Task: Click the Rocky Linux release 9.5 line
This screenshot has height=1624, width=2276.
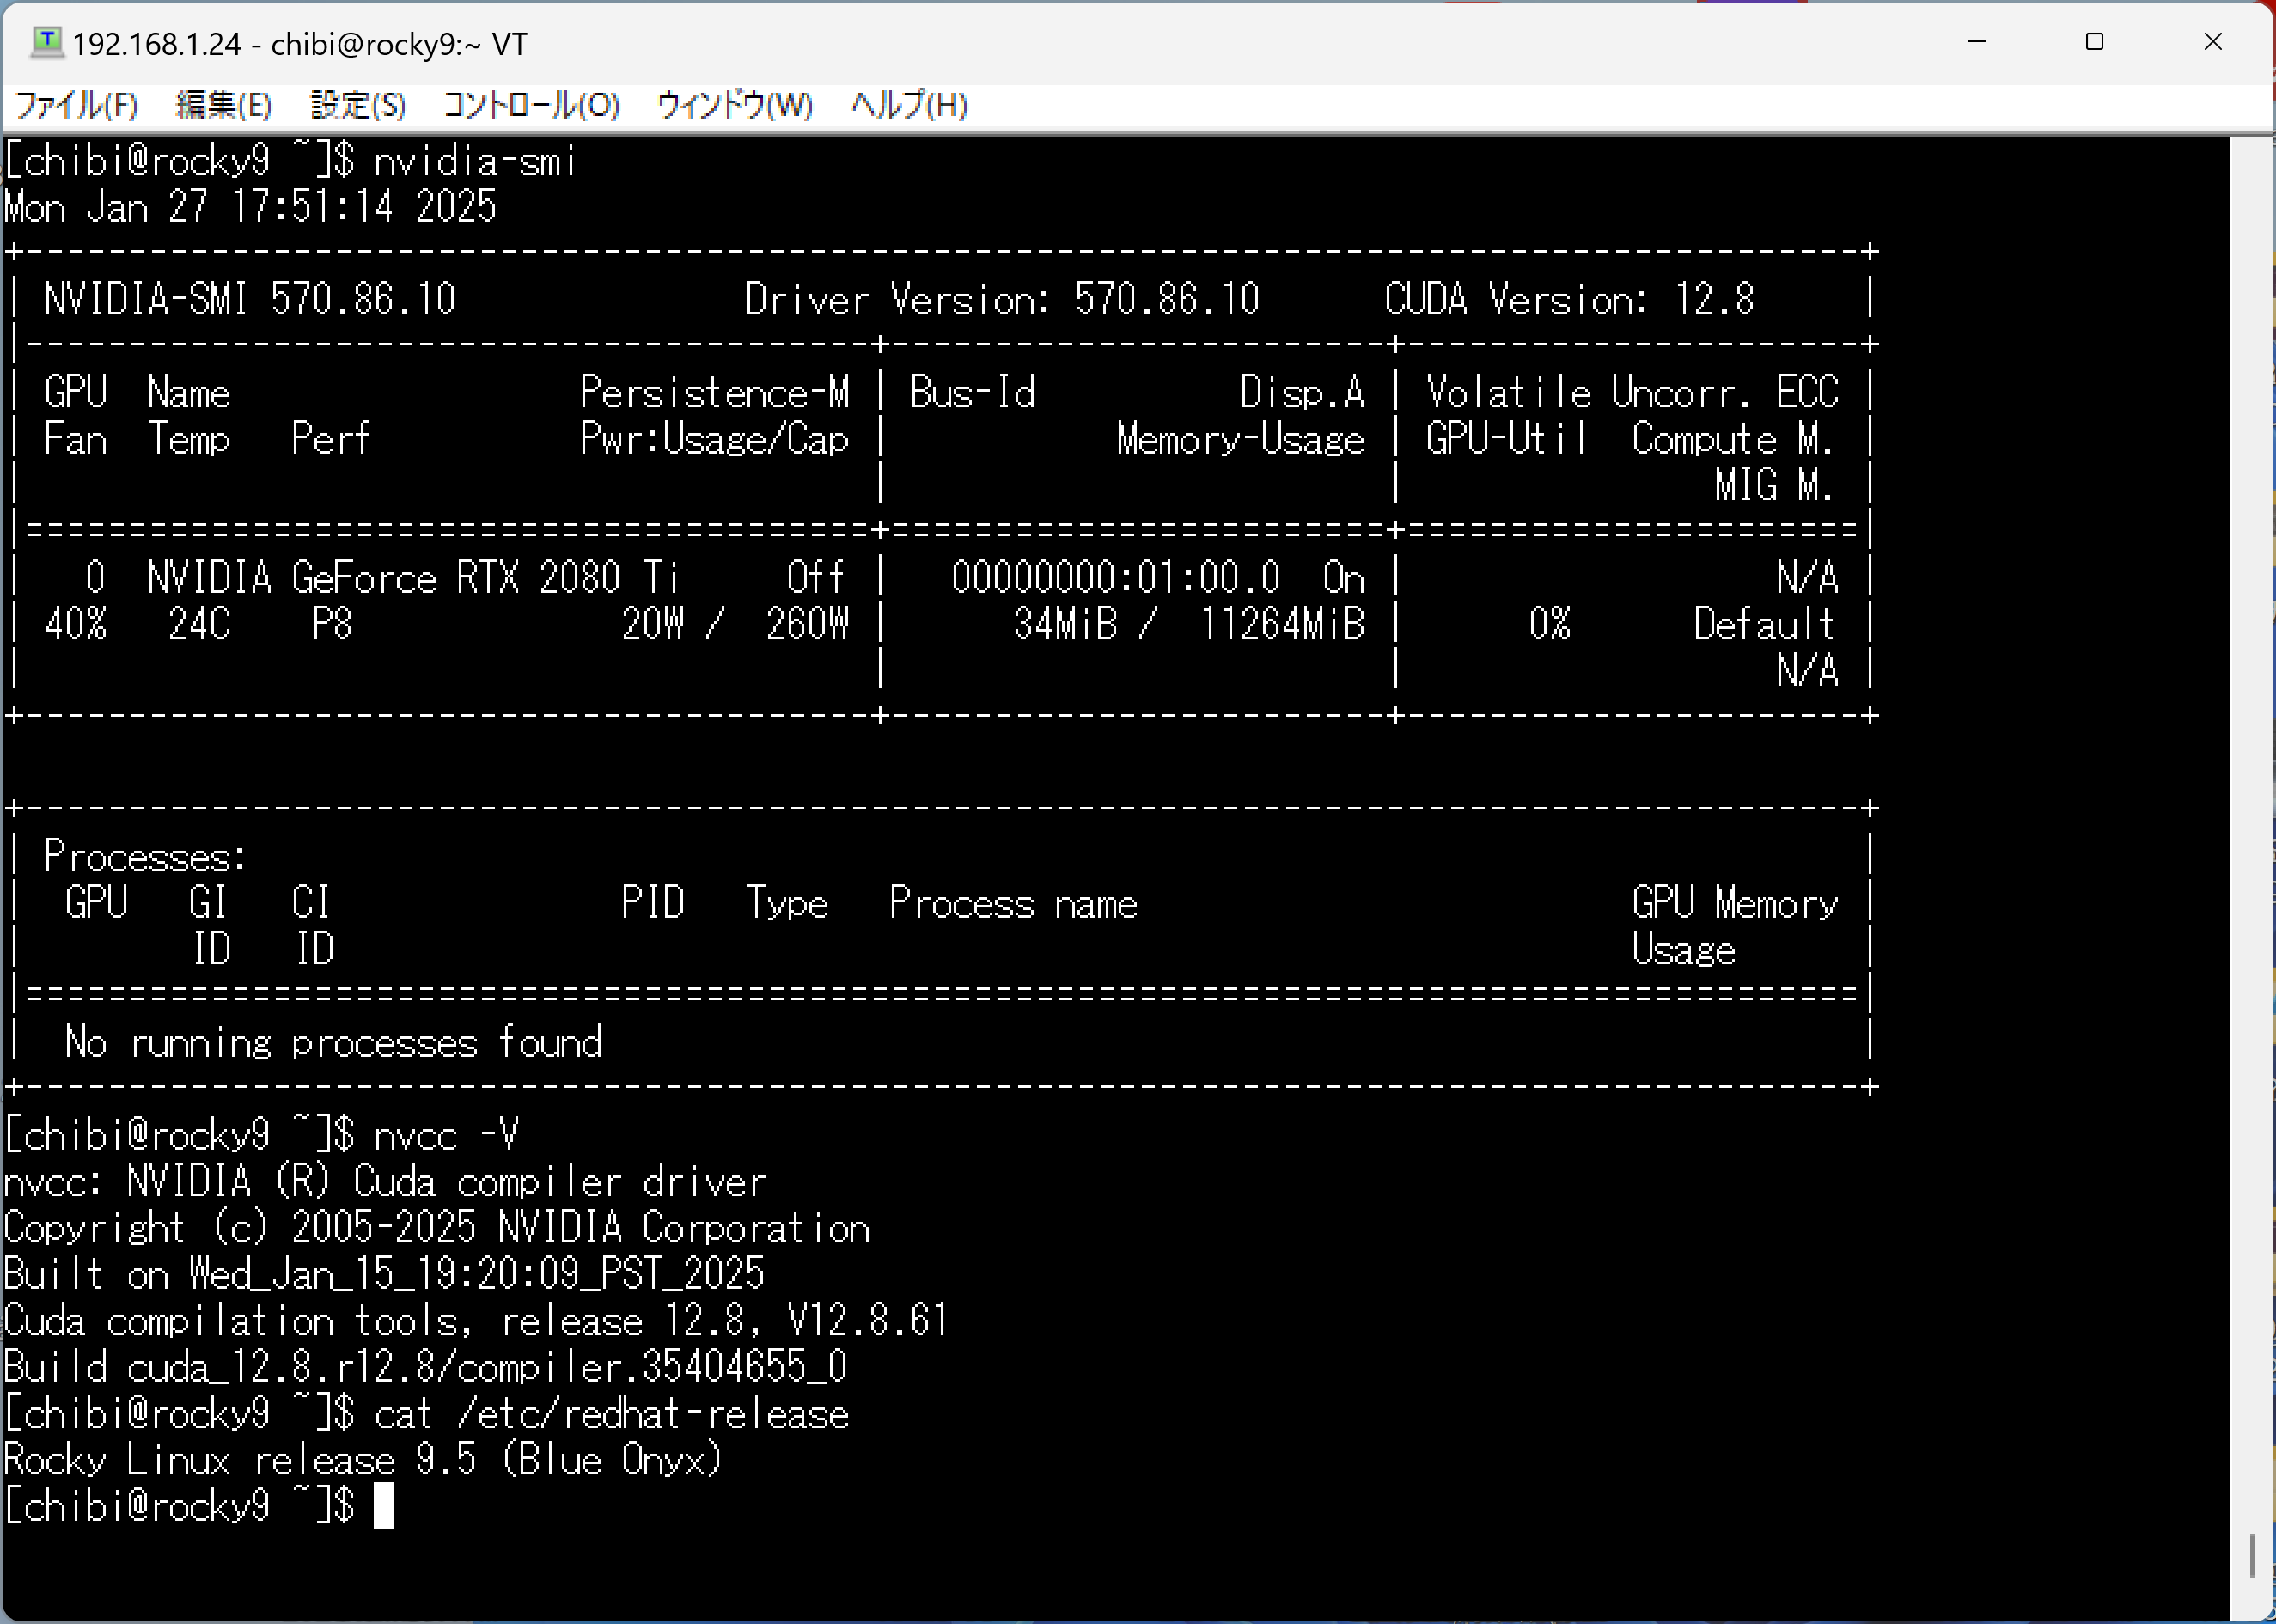Action: (362, 1460)
